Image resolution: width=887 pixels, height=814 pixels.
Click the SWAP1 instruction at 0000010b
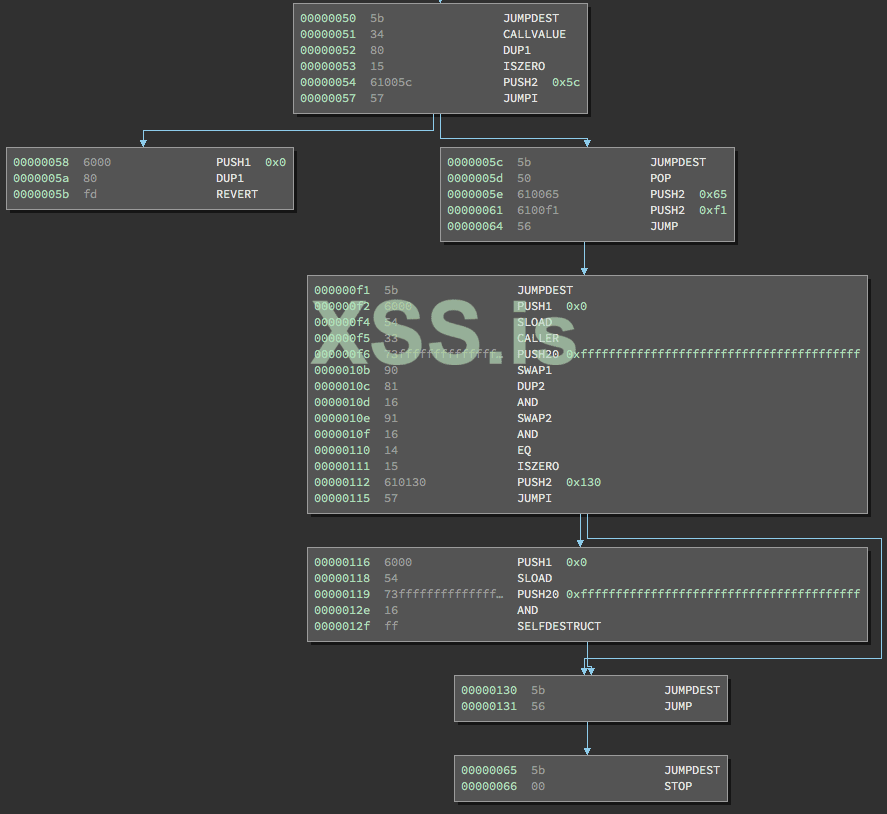point(534,370)
